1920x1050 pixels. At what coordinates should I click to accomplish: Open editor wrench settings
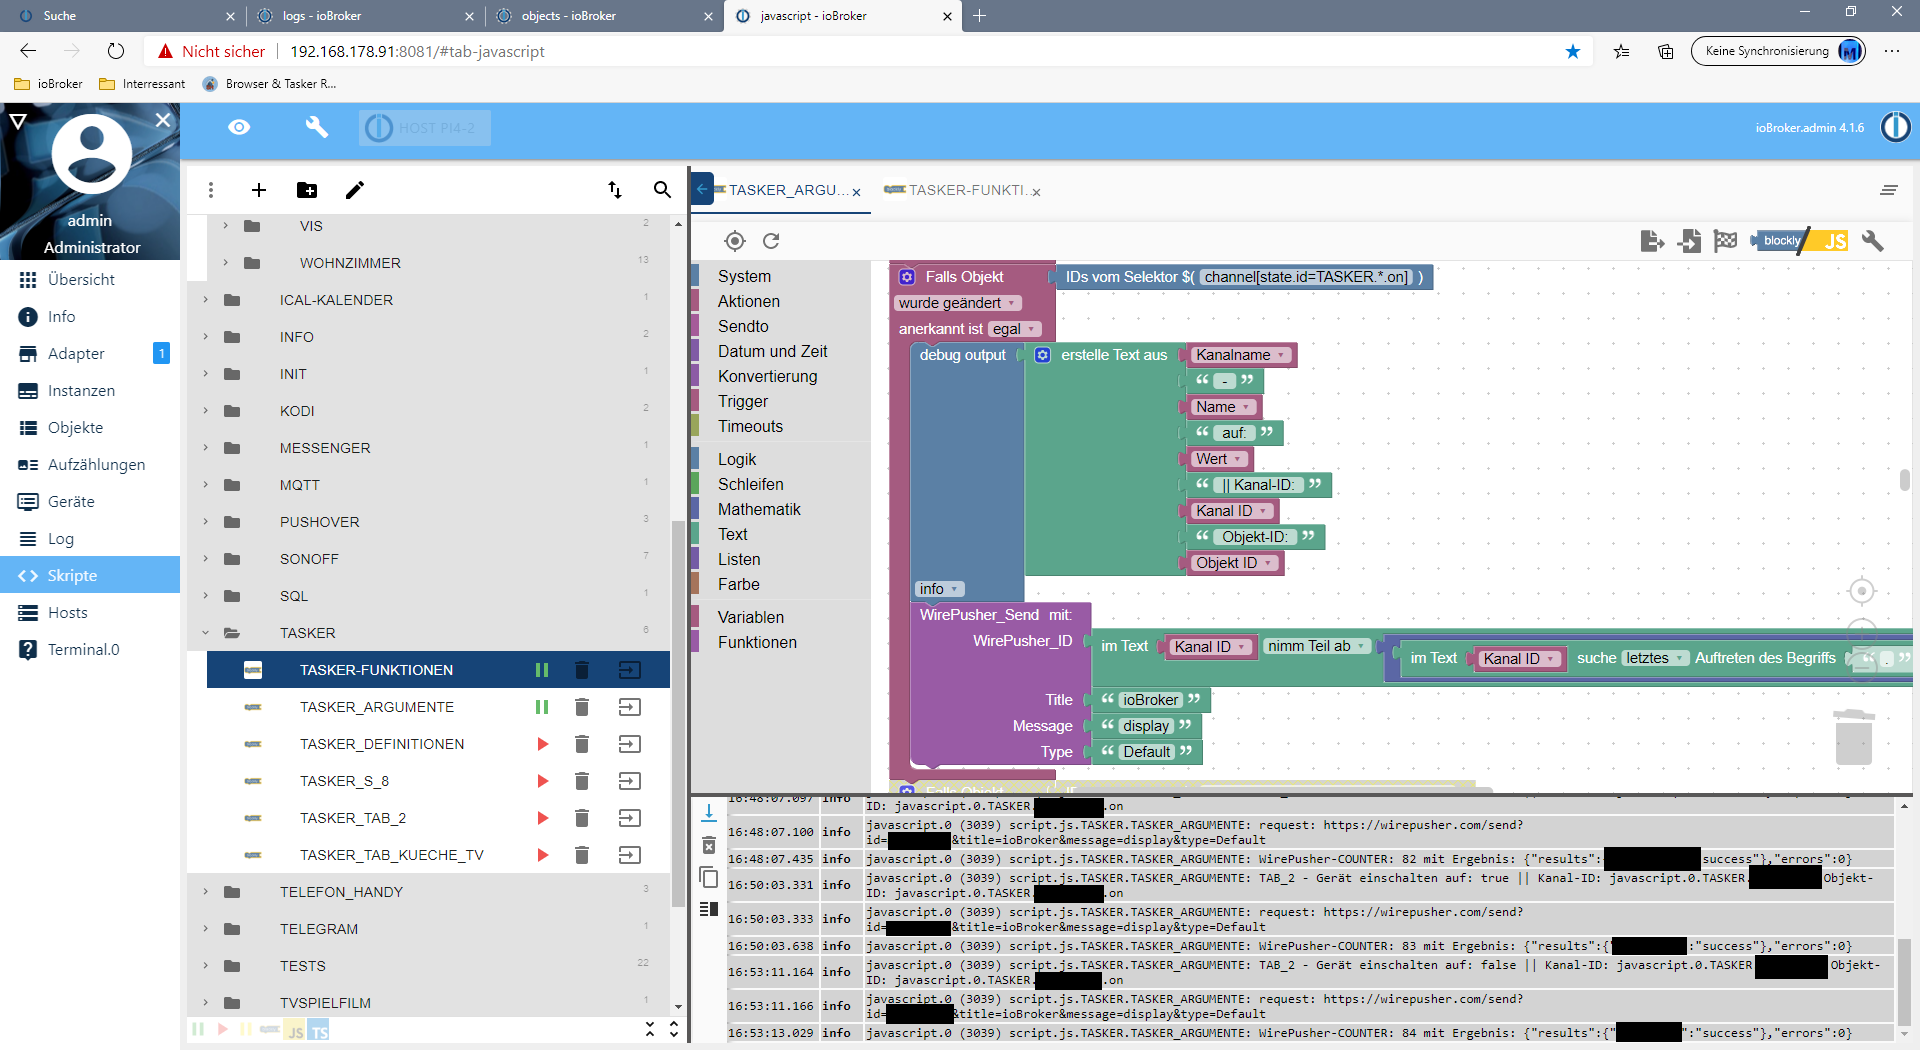[1873, 241]
